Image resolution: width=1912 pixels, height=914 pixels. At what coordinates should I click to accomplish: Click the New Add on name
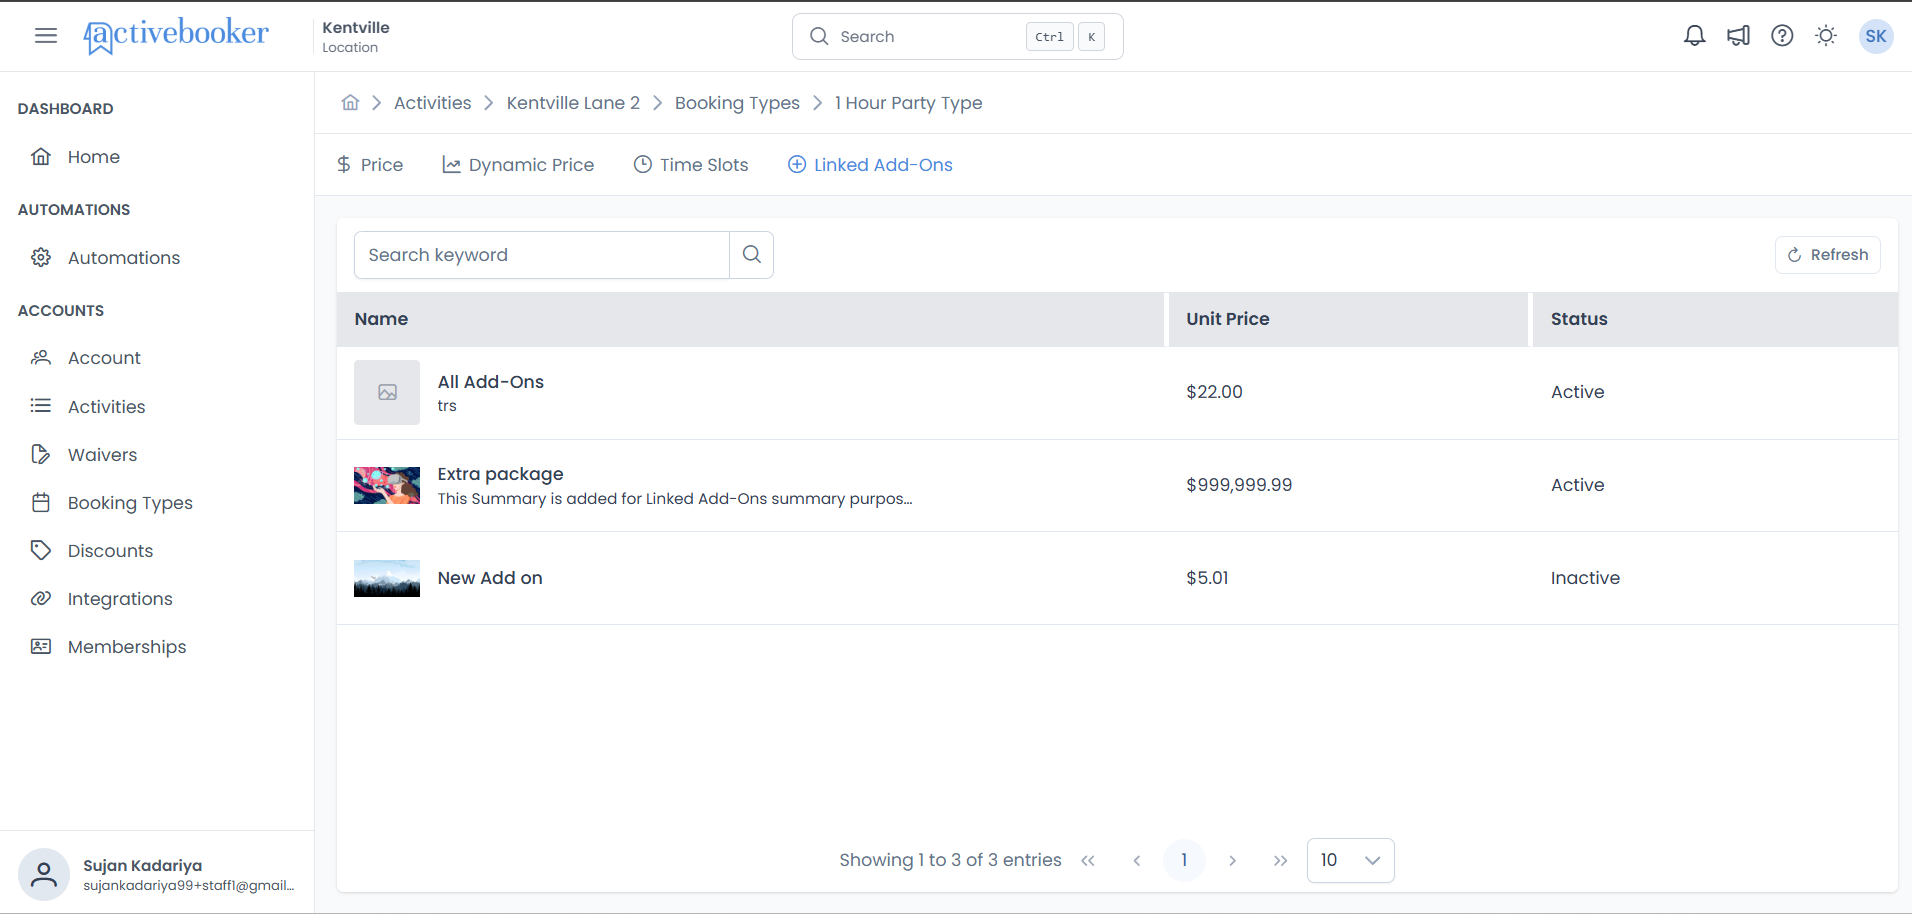point(490,578)
